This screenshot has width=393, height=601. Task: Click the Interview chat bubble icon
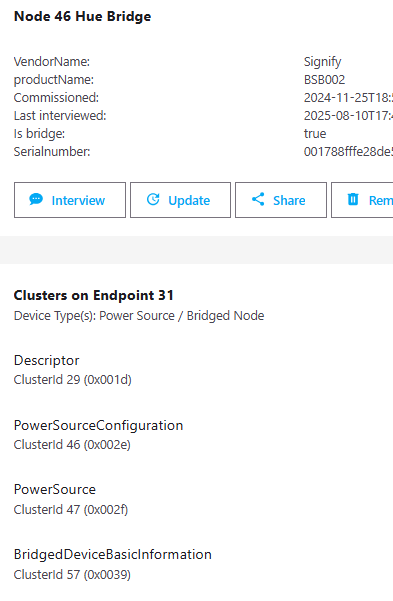click(x=36, y=199)
